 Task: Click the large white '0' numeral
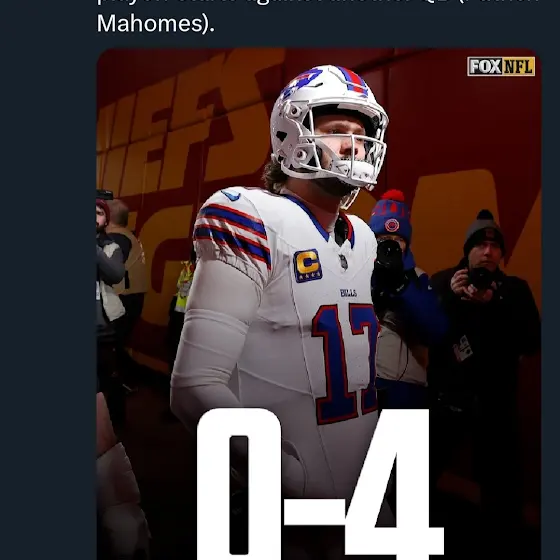click(x=239, y=484)
